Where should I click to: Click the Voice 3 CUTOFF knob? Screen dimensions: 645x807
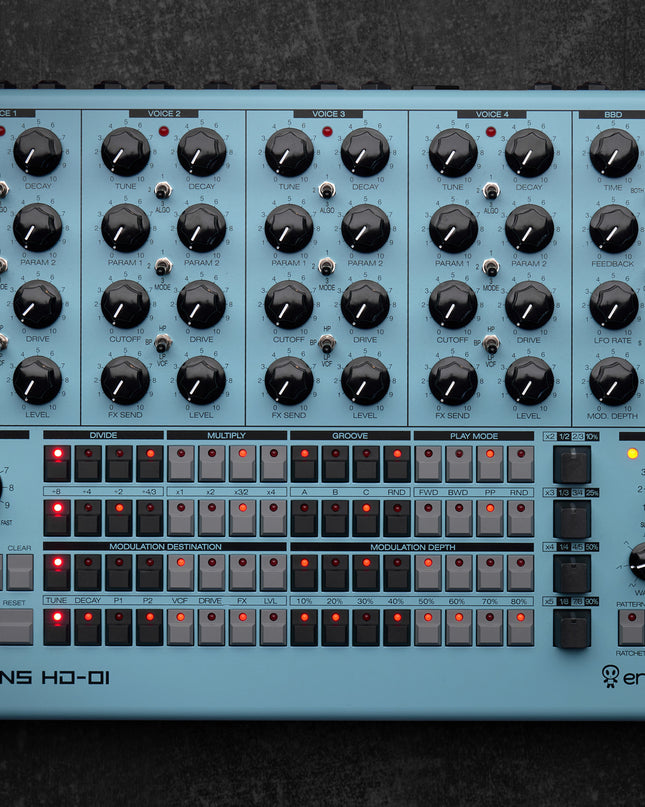tap(289, 304)
